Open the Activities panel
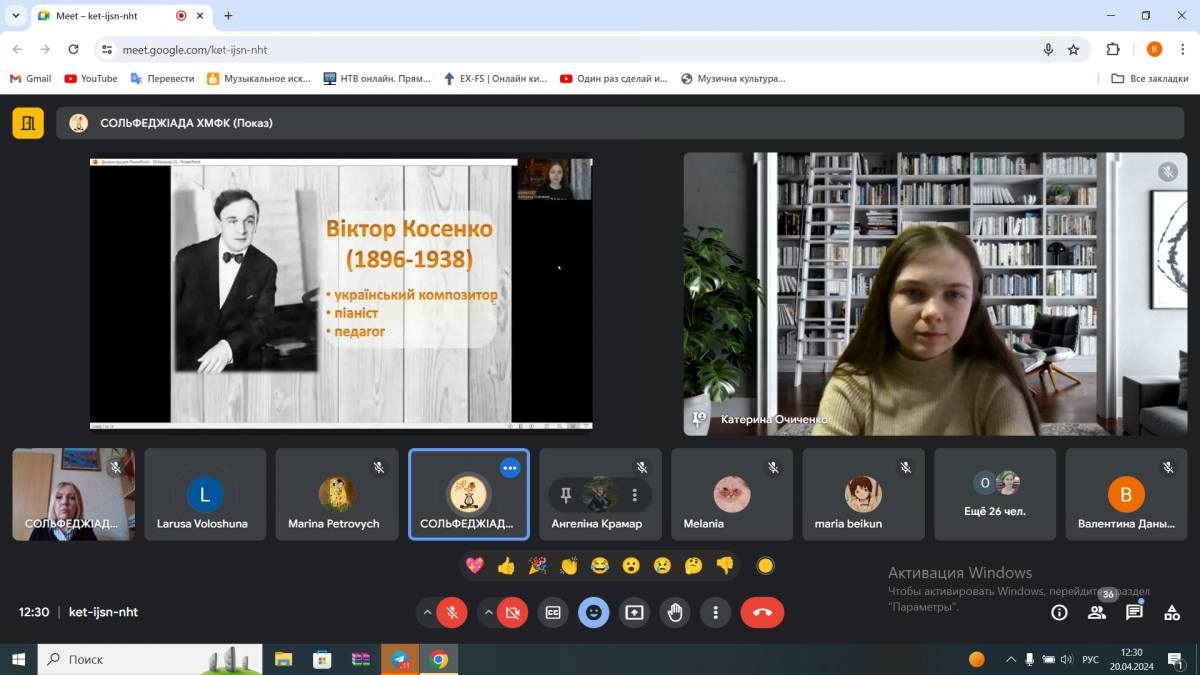 1171,612
